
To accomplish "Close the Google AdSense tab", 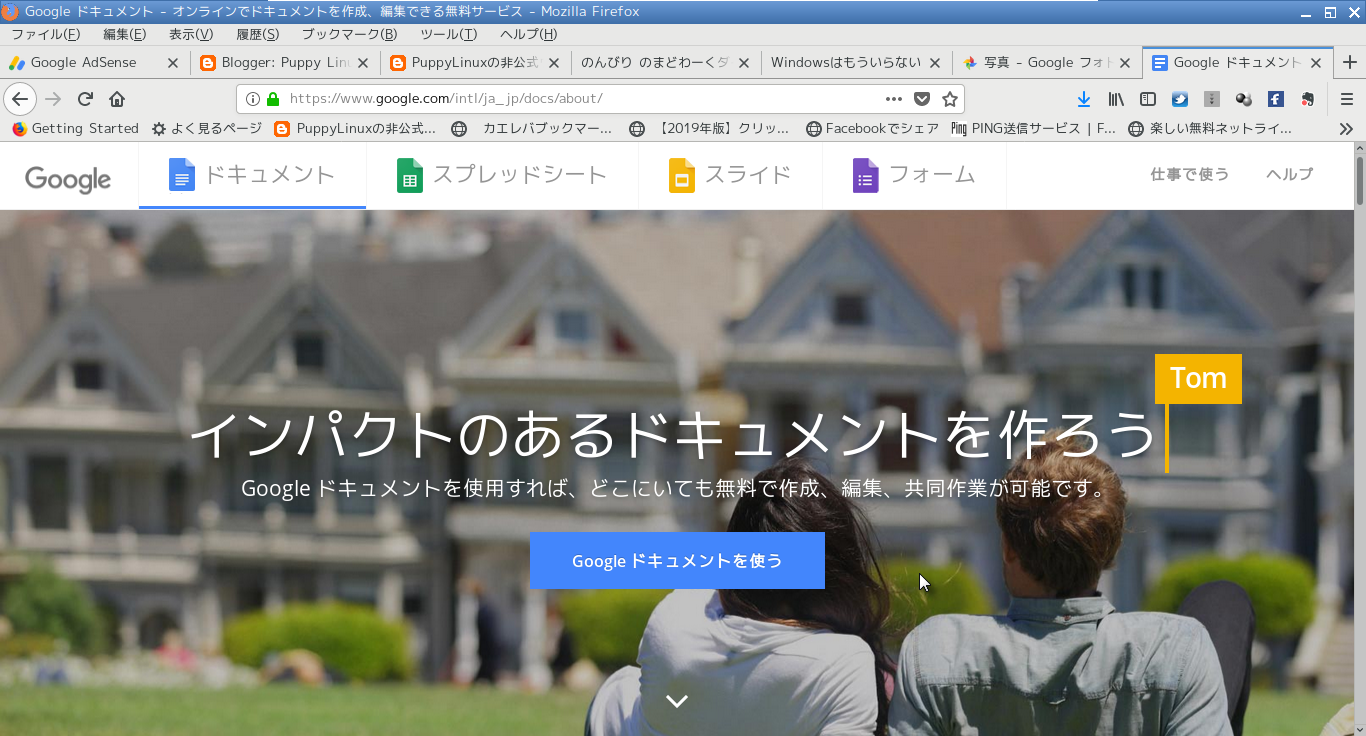I will [x=172, y=62].
